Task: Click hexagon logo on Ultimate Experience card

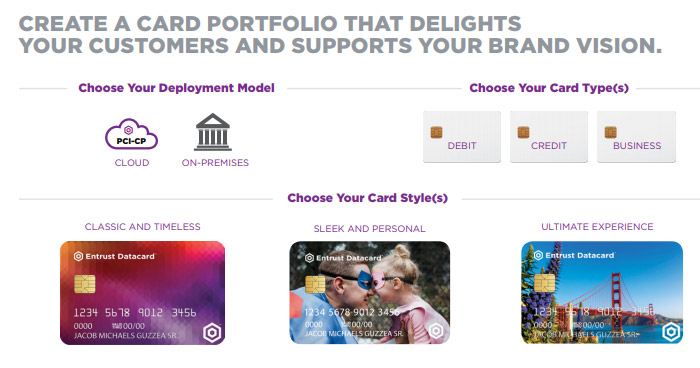Action: click(x=671, y=332)
